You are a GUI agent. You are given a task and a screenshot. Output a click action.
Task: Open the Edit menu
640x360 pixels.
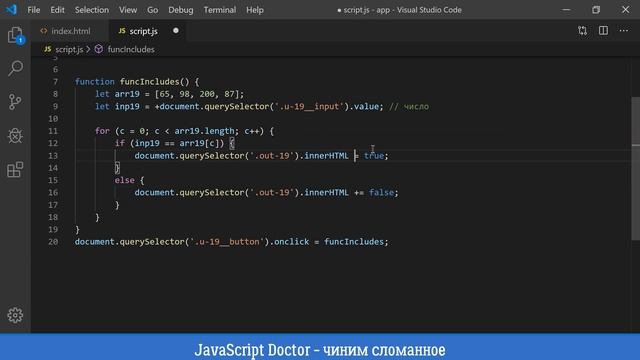click(57, 10)
